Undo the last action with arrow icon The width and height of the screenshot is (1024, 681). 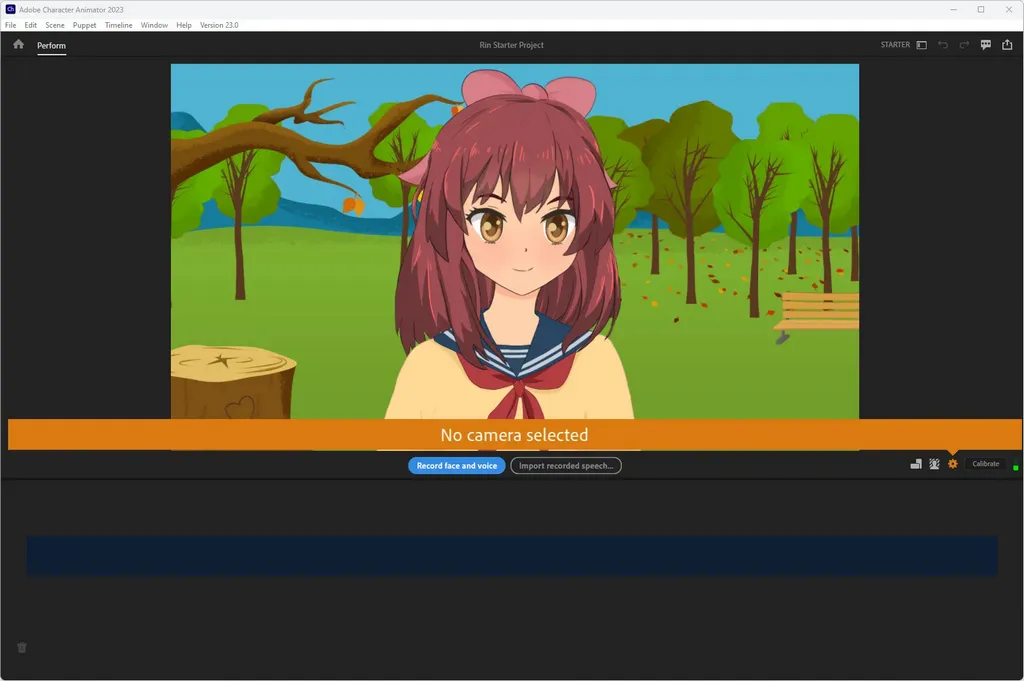942,45
